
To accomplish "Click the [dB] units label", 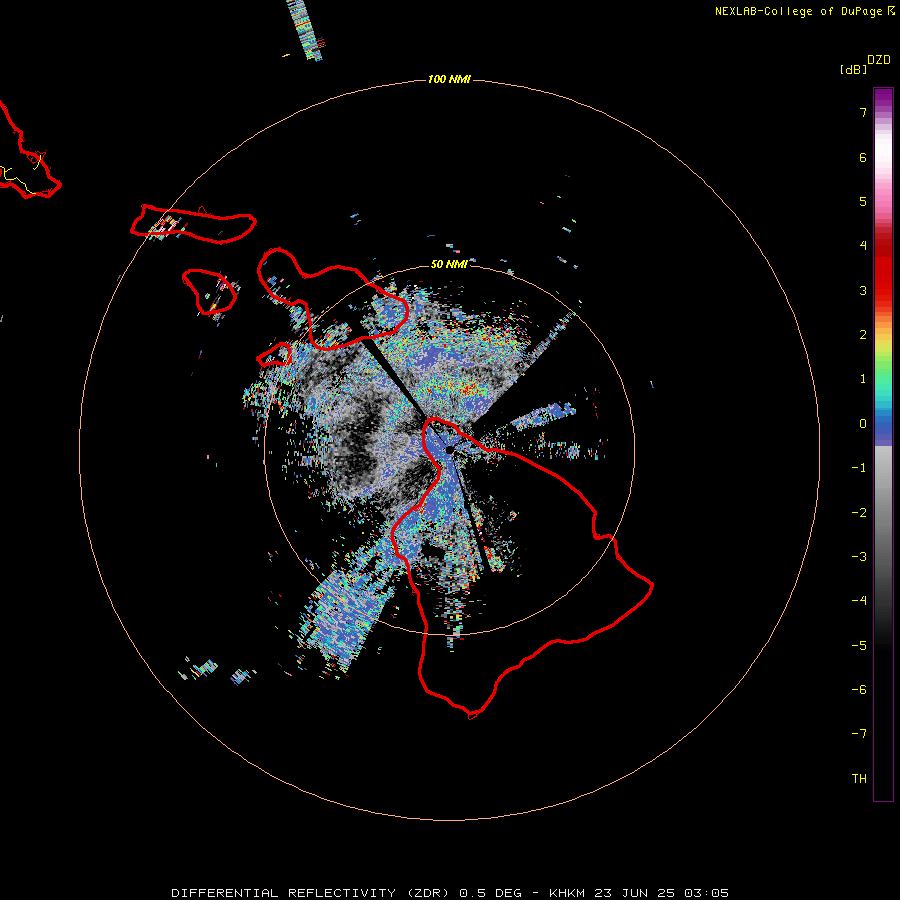I will coord(854,69).
